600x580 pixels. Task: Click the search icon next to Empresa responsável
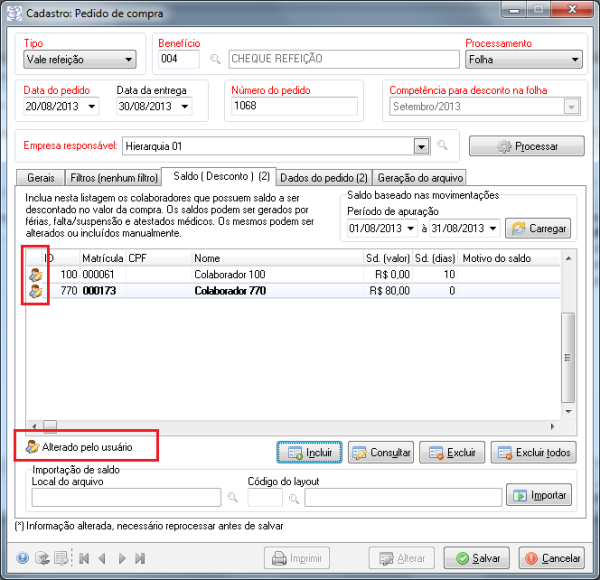click(441, 146)
